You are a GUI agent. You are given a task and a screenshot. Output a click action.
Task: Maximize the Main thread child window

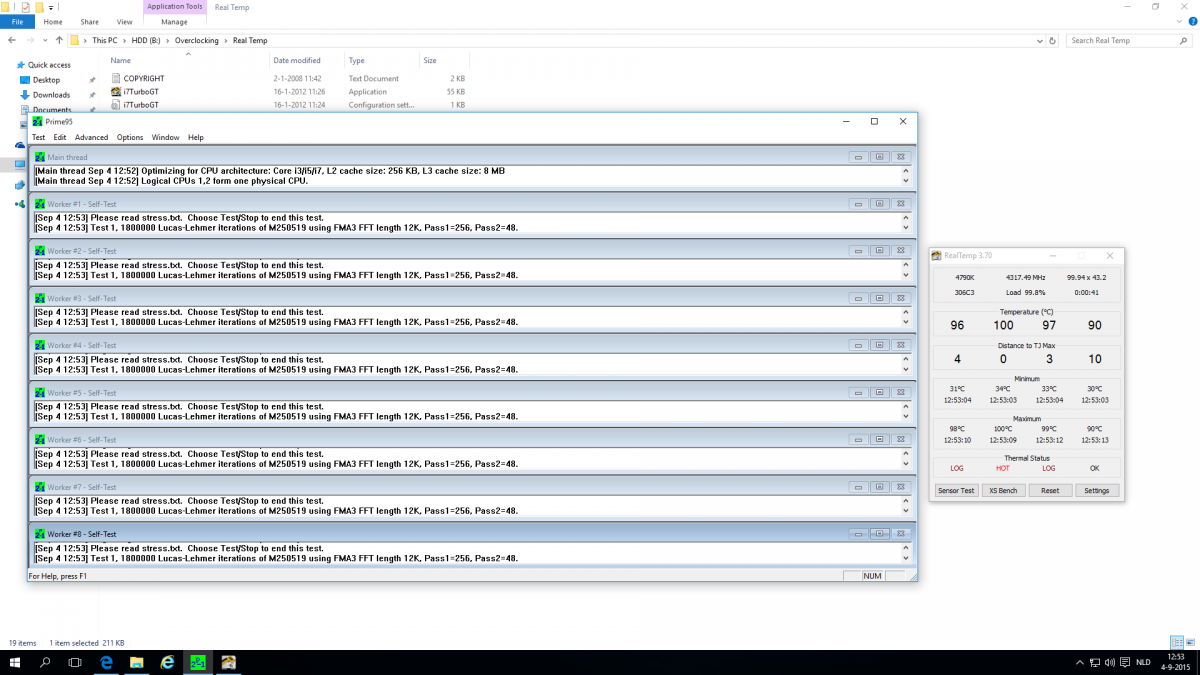coord(879,157)
